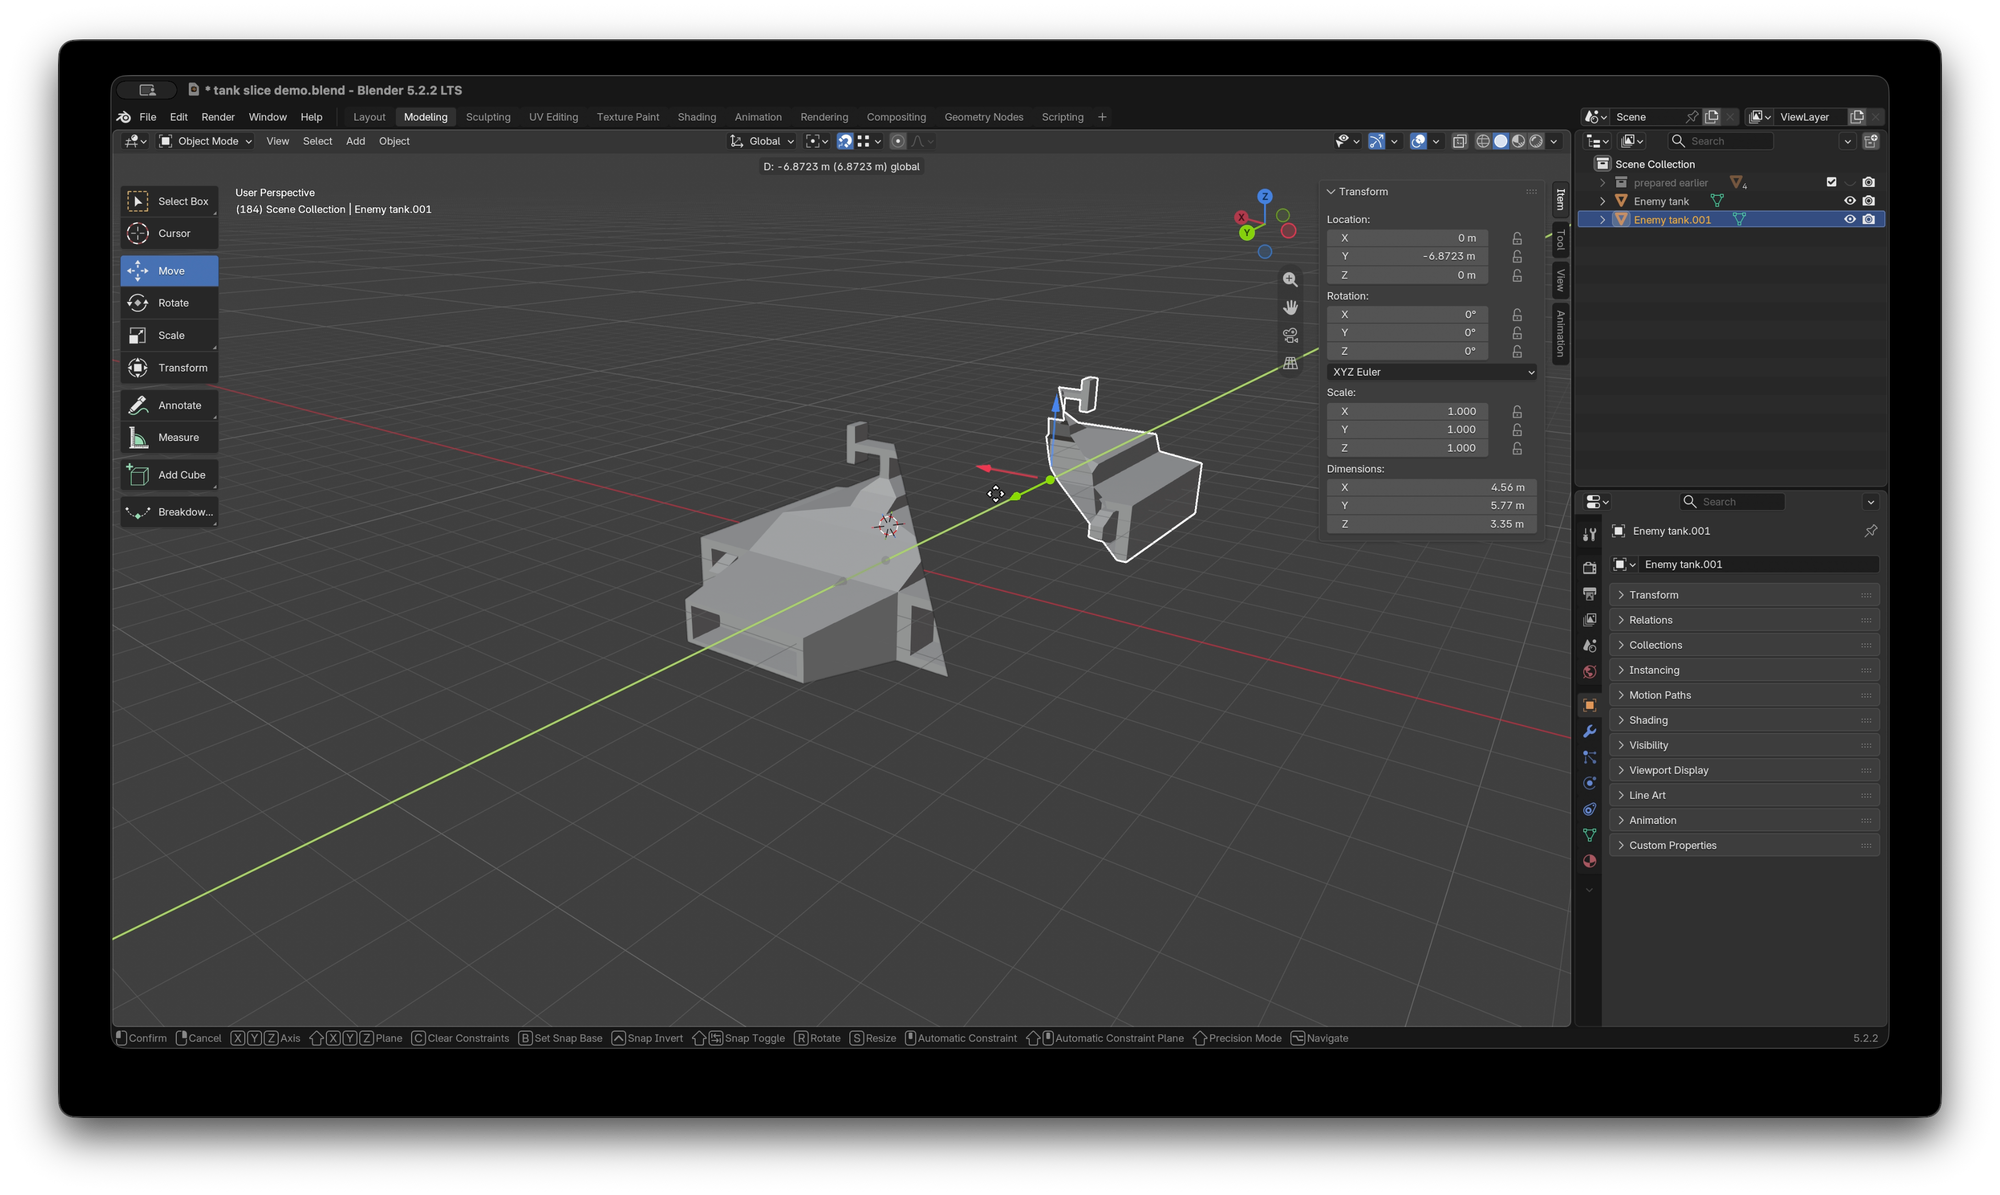This screenshot has width=2000, height=1195.
Task: Switch to the UV Editing workspace tab
Action: 553,117
